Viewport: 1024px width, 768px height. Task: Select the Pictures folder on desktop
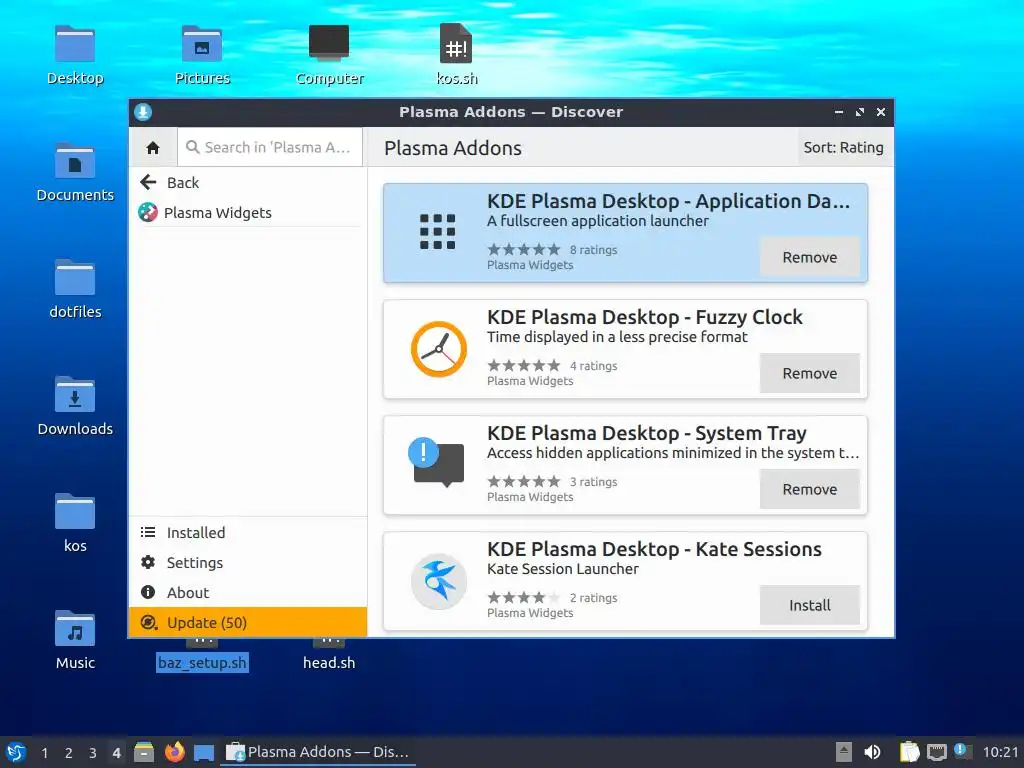202,44
